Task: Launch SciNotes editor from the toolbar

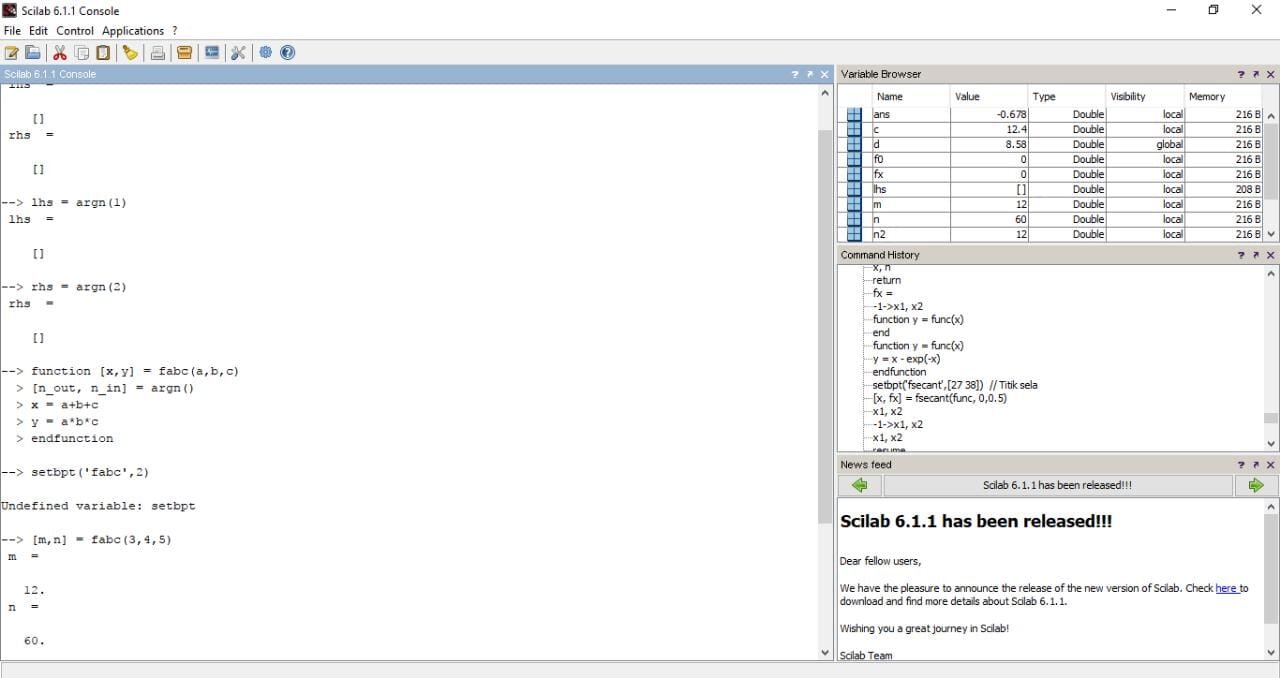Action: tap(12, 53)
